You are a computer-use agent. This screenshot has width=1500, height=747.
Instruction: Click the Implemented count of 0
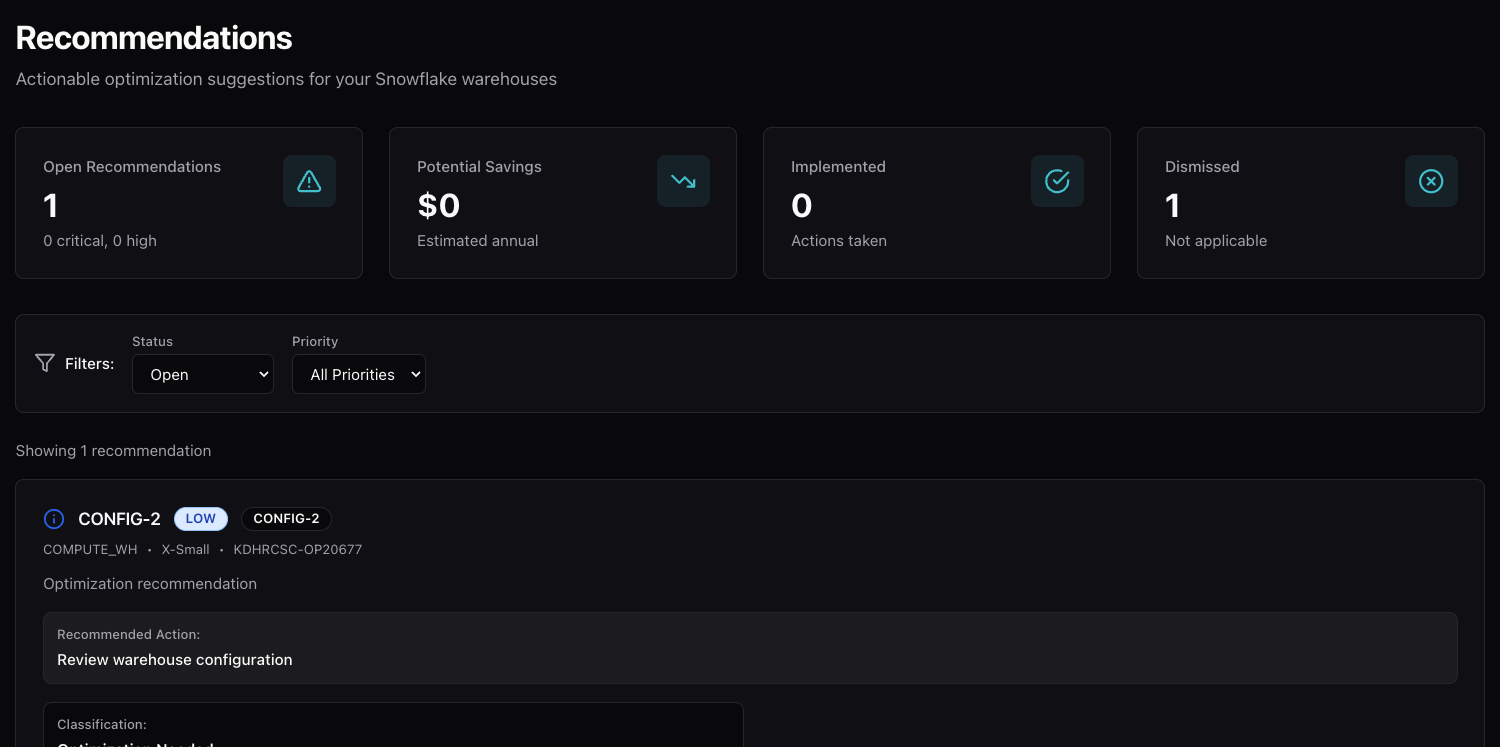(801, 206)
